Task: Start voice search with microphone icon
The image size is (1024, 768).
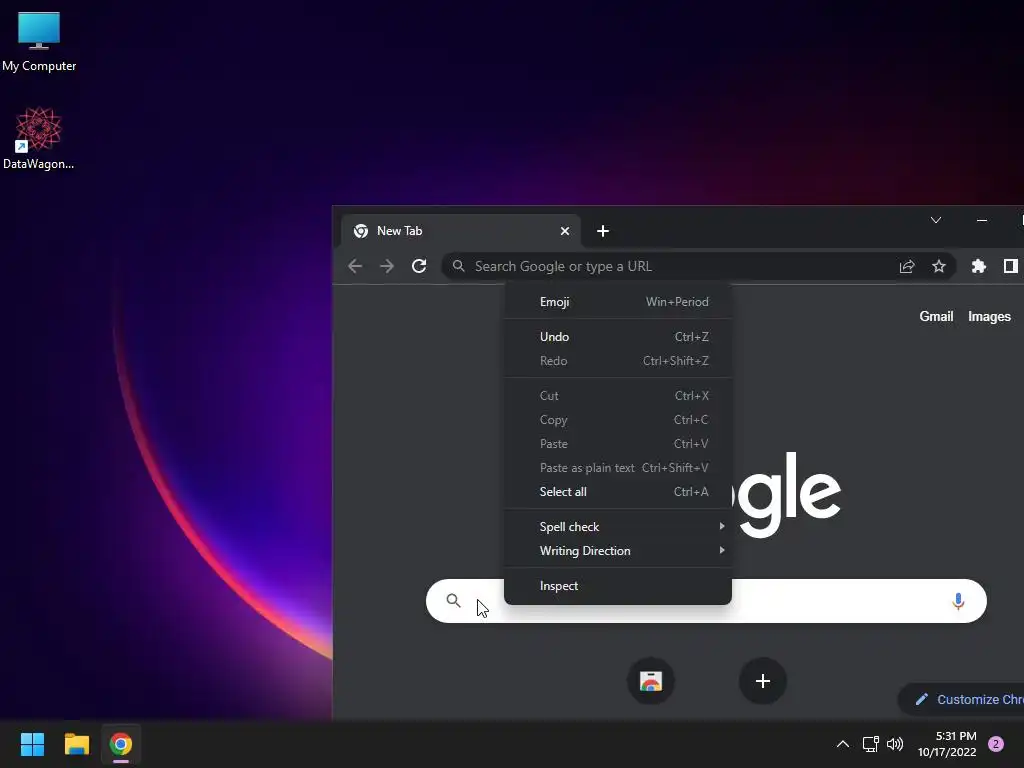Action: (958, 601)
